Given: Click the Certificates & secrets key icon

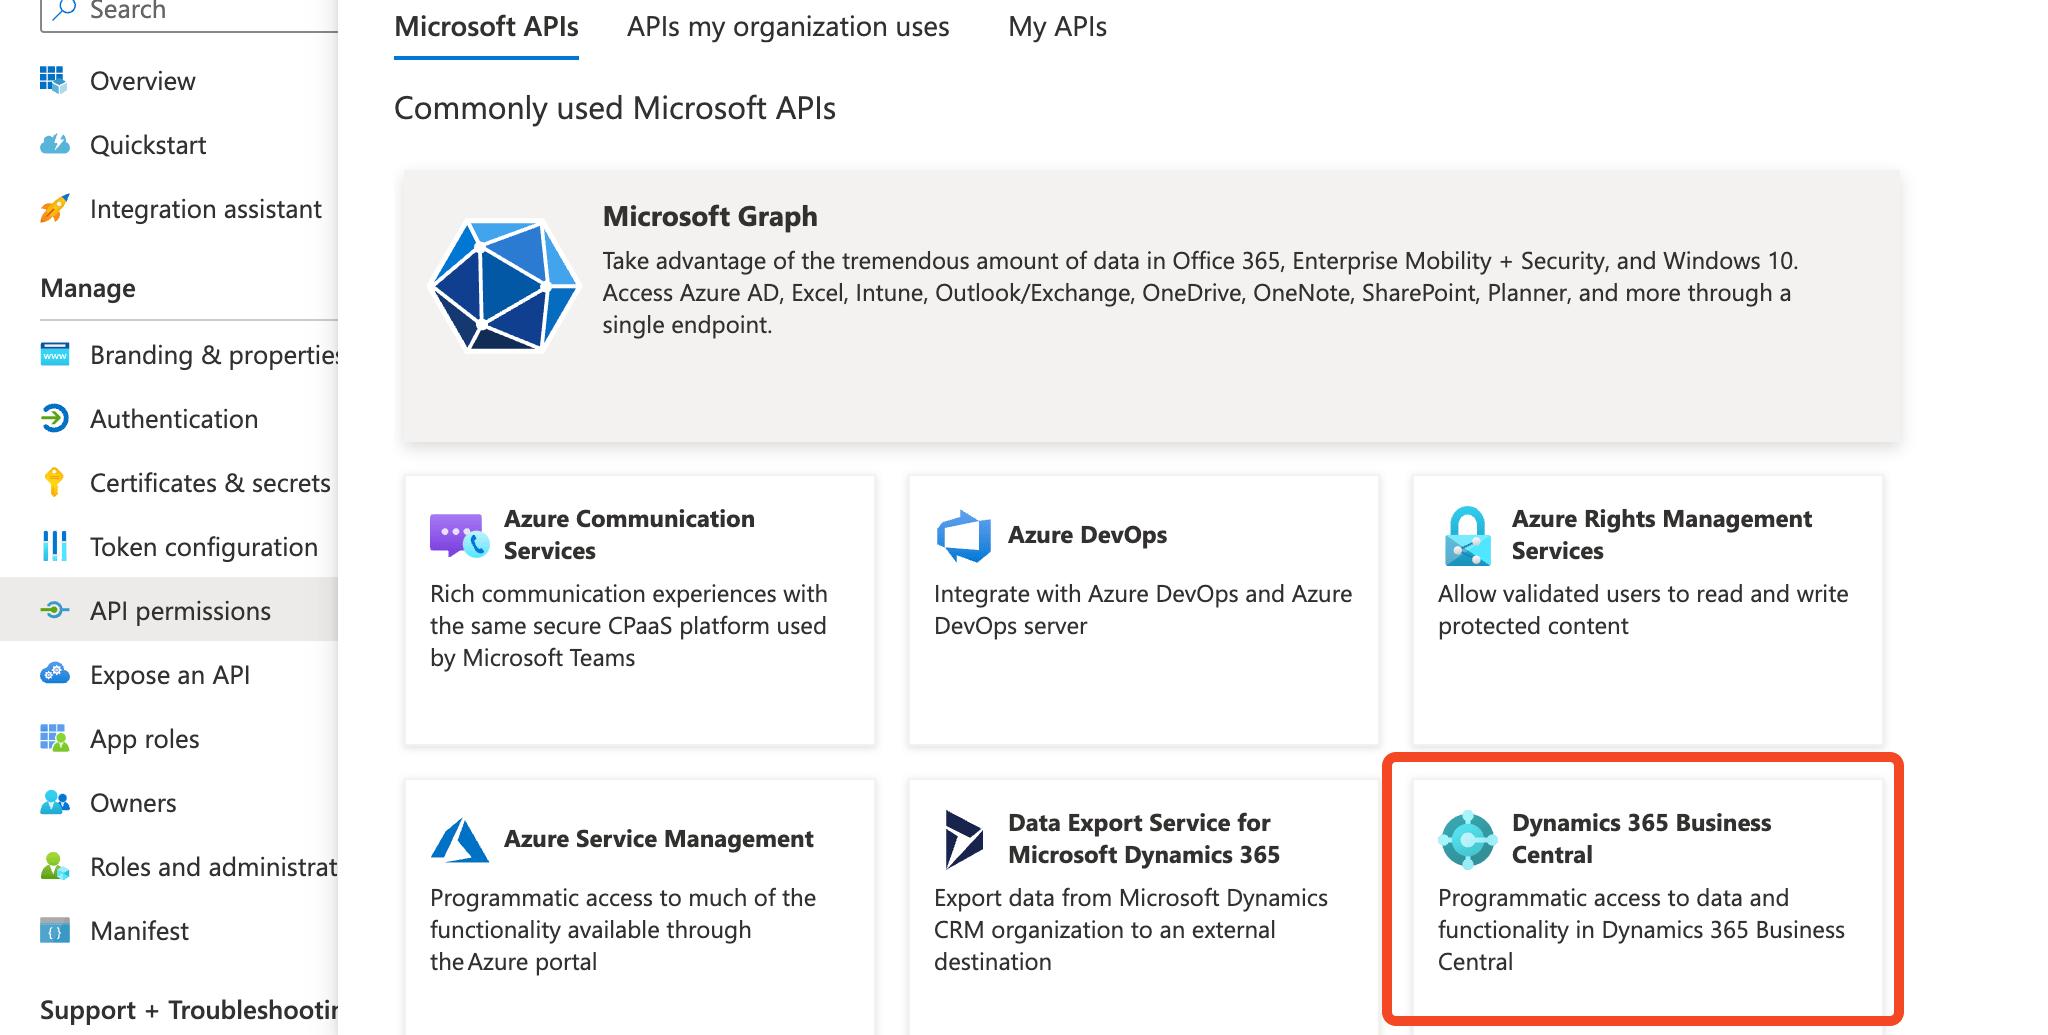Looking at the screenshot, I should pos(54,482).
